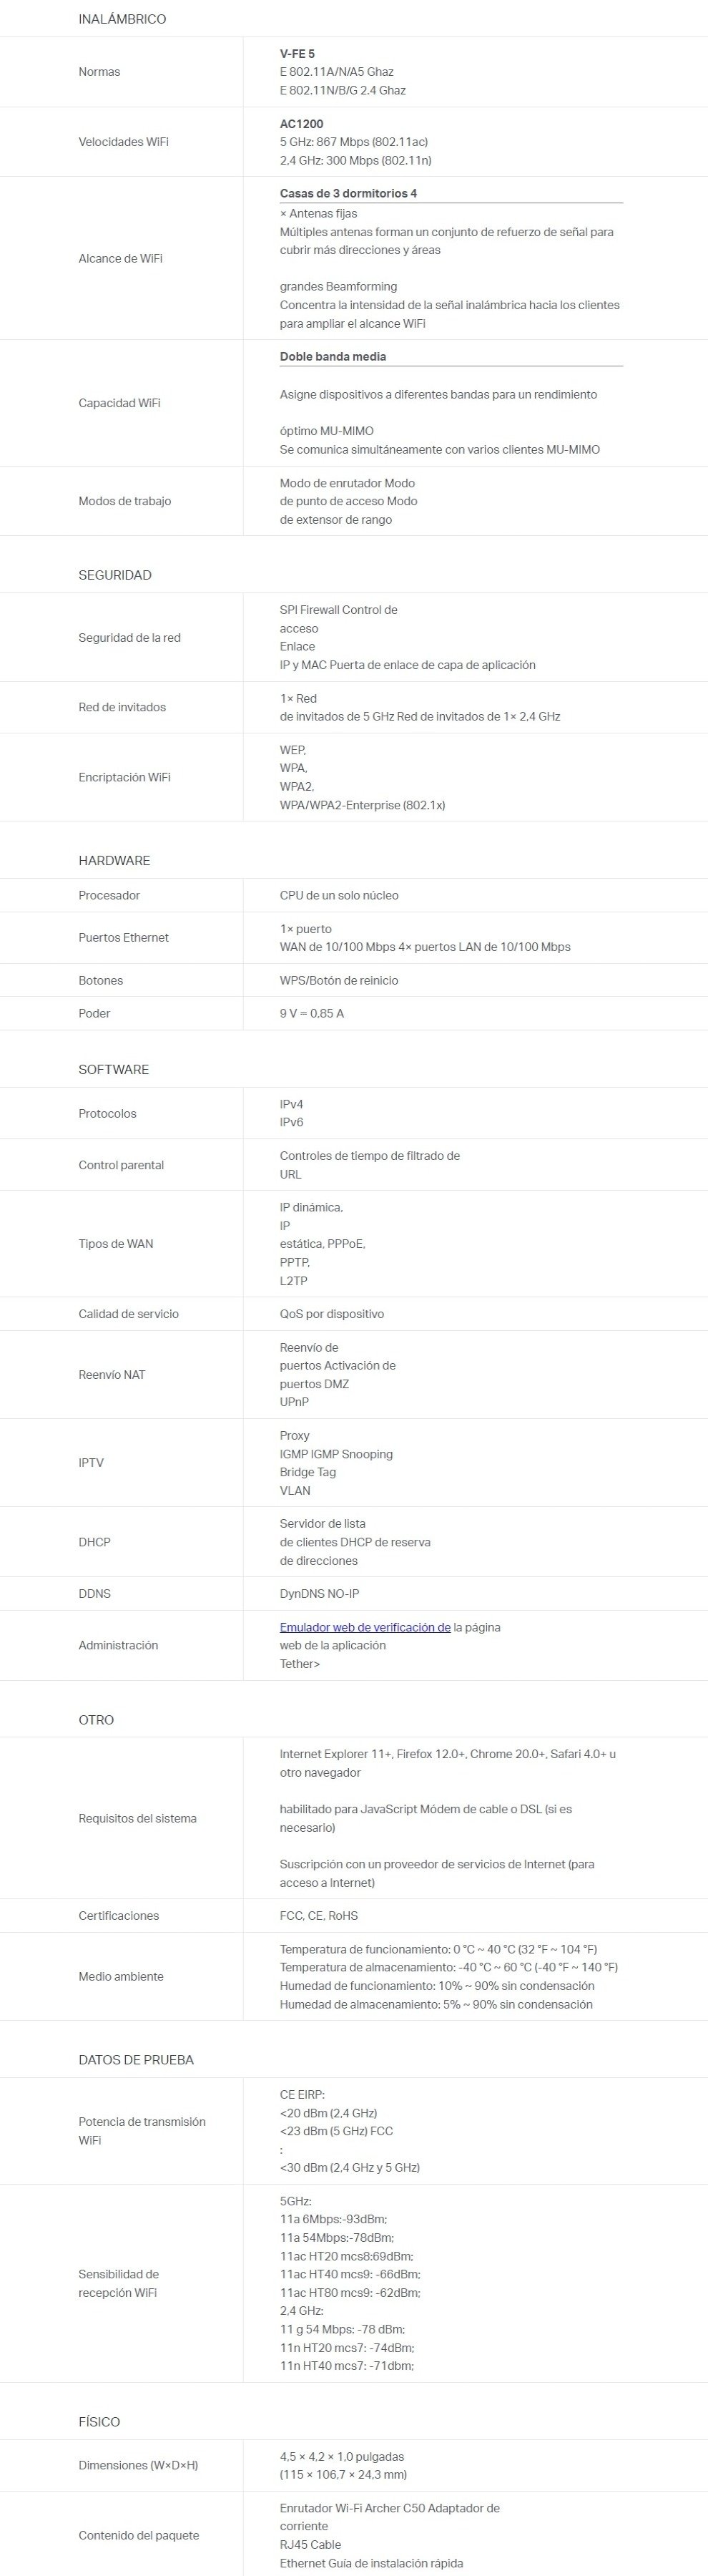Click the Contenido del paquete label
The image size is (708, 2576).
(x=138, y=2535)
